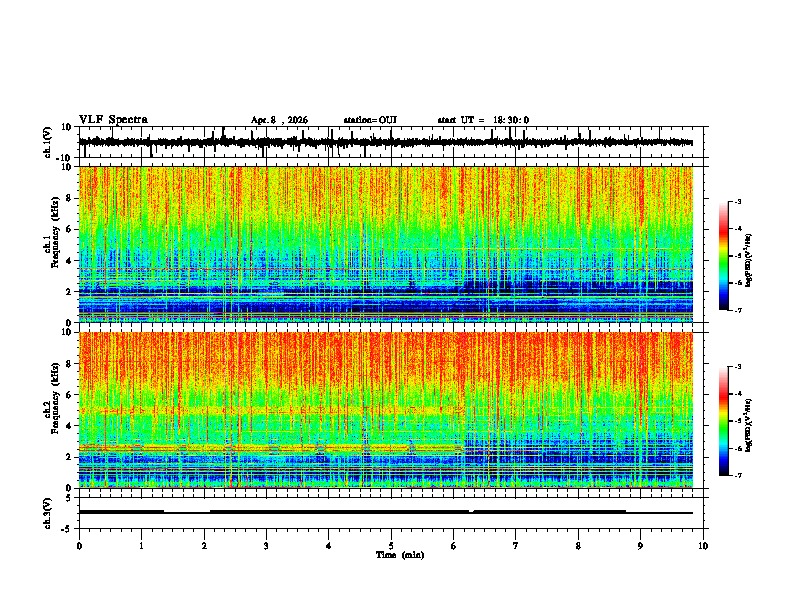792x612 pixels.
Task: Click time axis tick label "3"
Action: (266, 546)
